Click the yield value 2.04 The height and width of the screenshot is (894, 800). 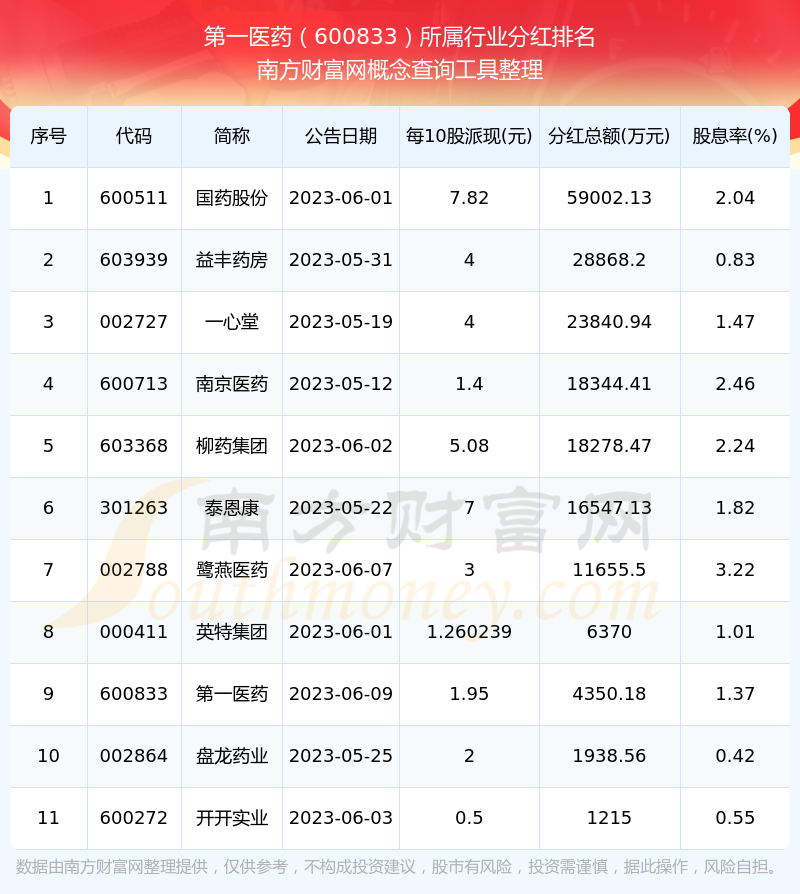pos(735,198)
